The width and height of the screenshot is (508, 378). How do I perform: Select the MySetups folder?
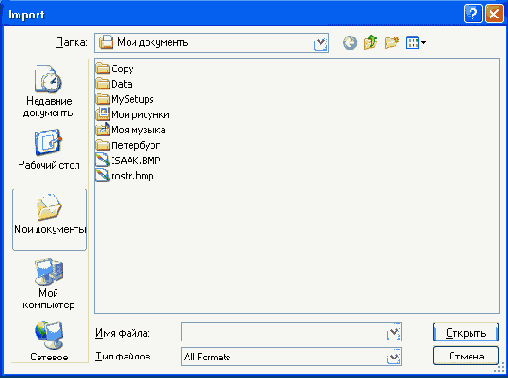coord(124,99)
